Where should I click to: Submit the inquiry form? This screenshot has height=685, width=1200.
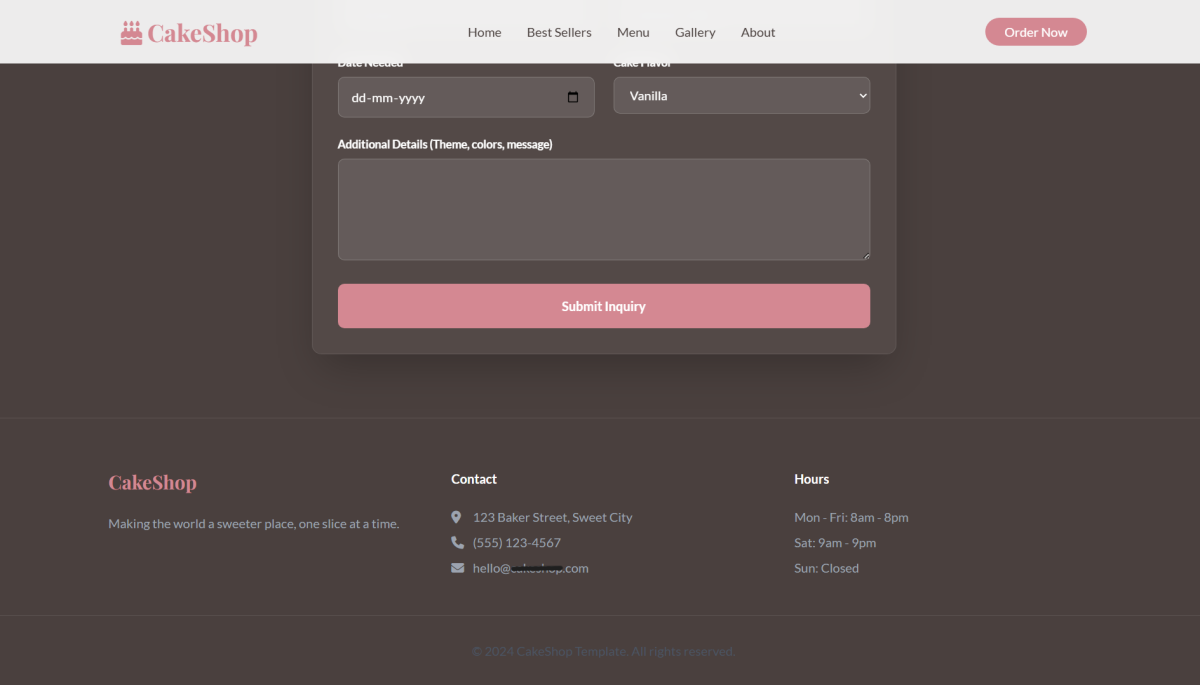(603, 306)
